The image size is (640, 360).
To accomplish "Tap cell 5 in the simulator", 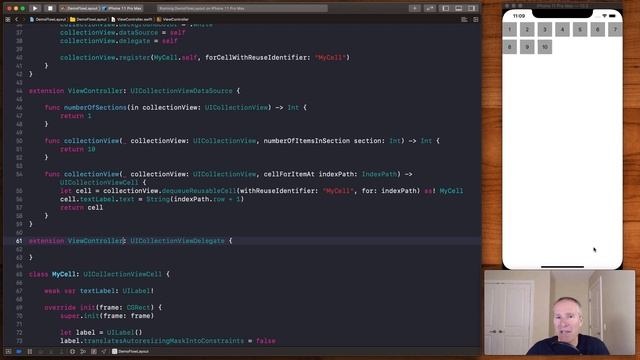I will [x=580, y=29].
